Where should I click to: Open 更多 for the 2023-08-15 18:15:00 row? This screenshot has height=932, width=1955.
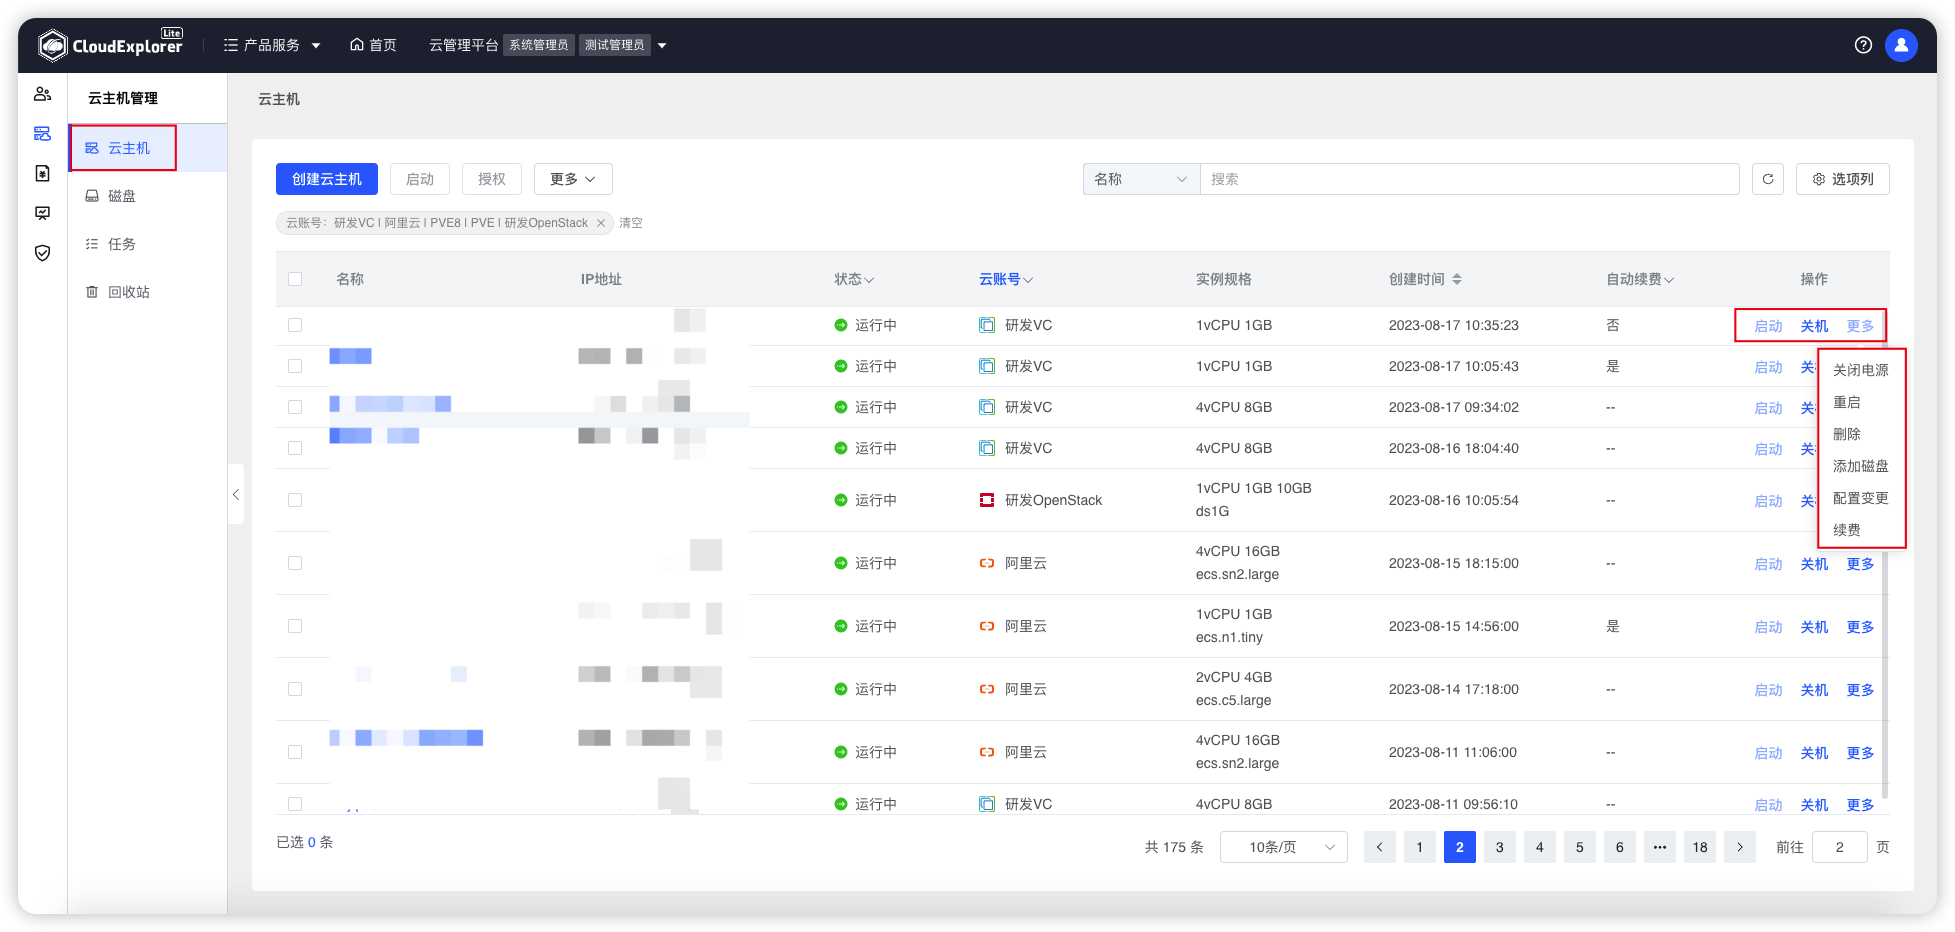(x=1860, y=564)
